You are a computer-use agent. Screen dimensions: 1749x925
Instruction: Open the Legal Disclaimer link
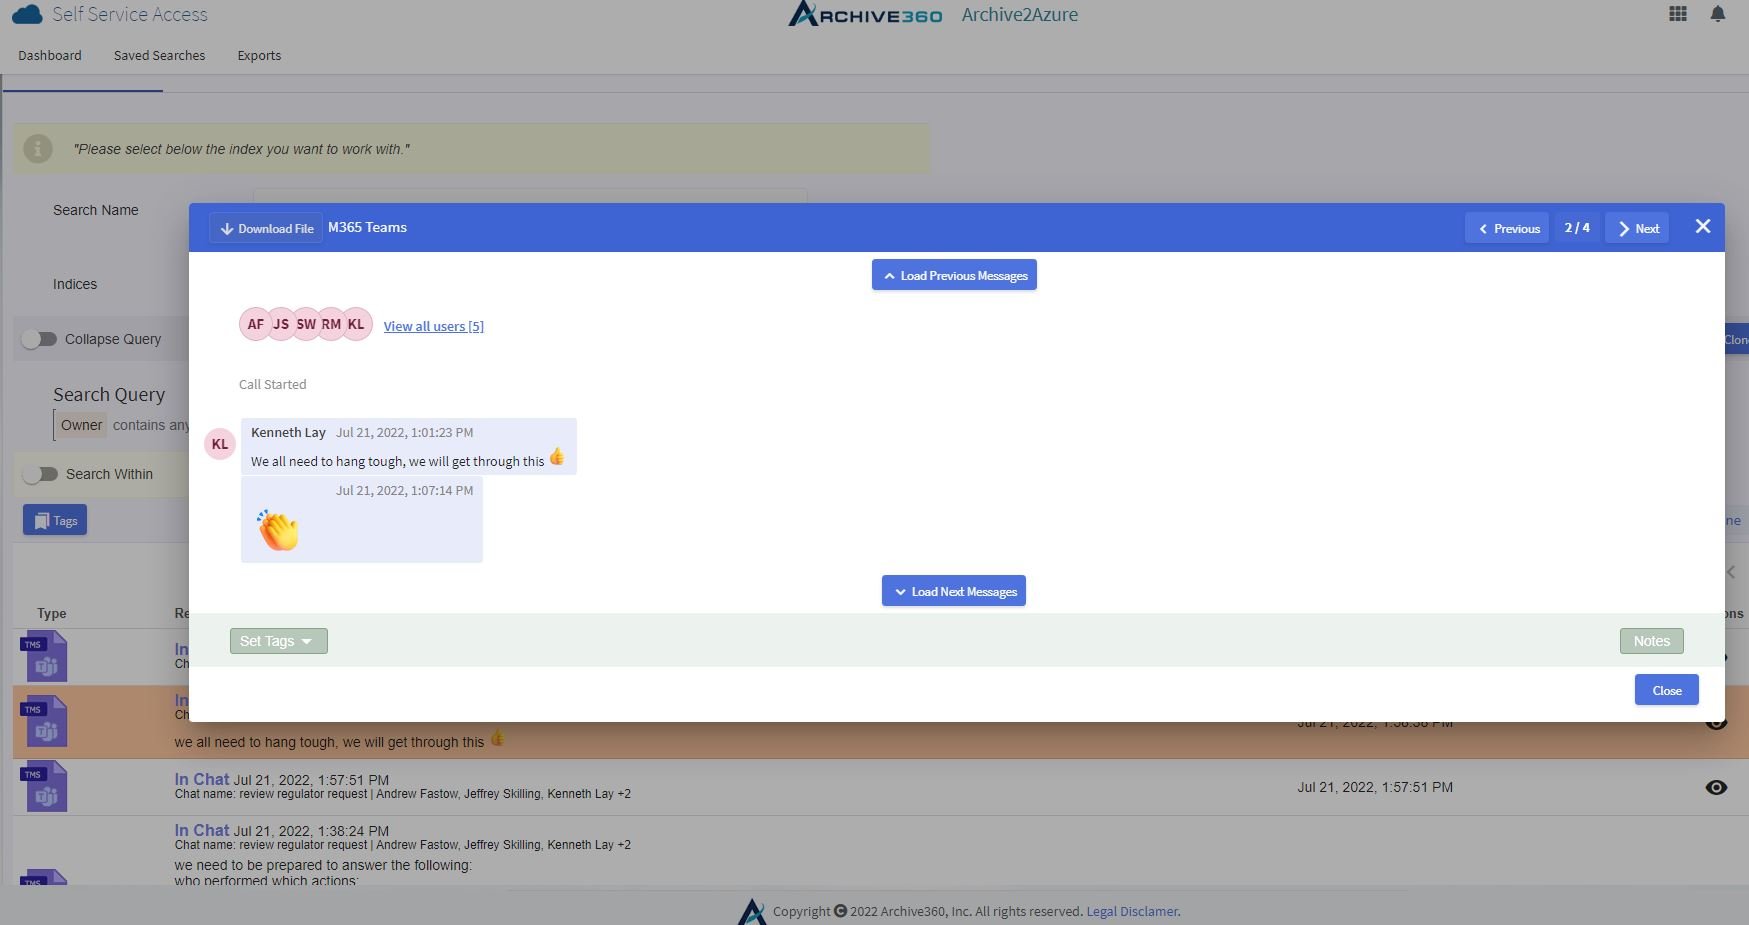[1132, 911]
